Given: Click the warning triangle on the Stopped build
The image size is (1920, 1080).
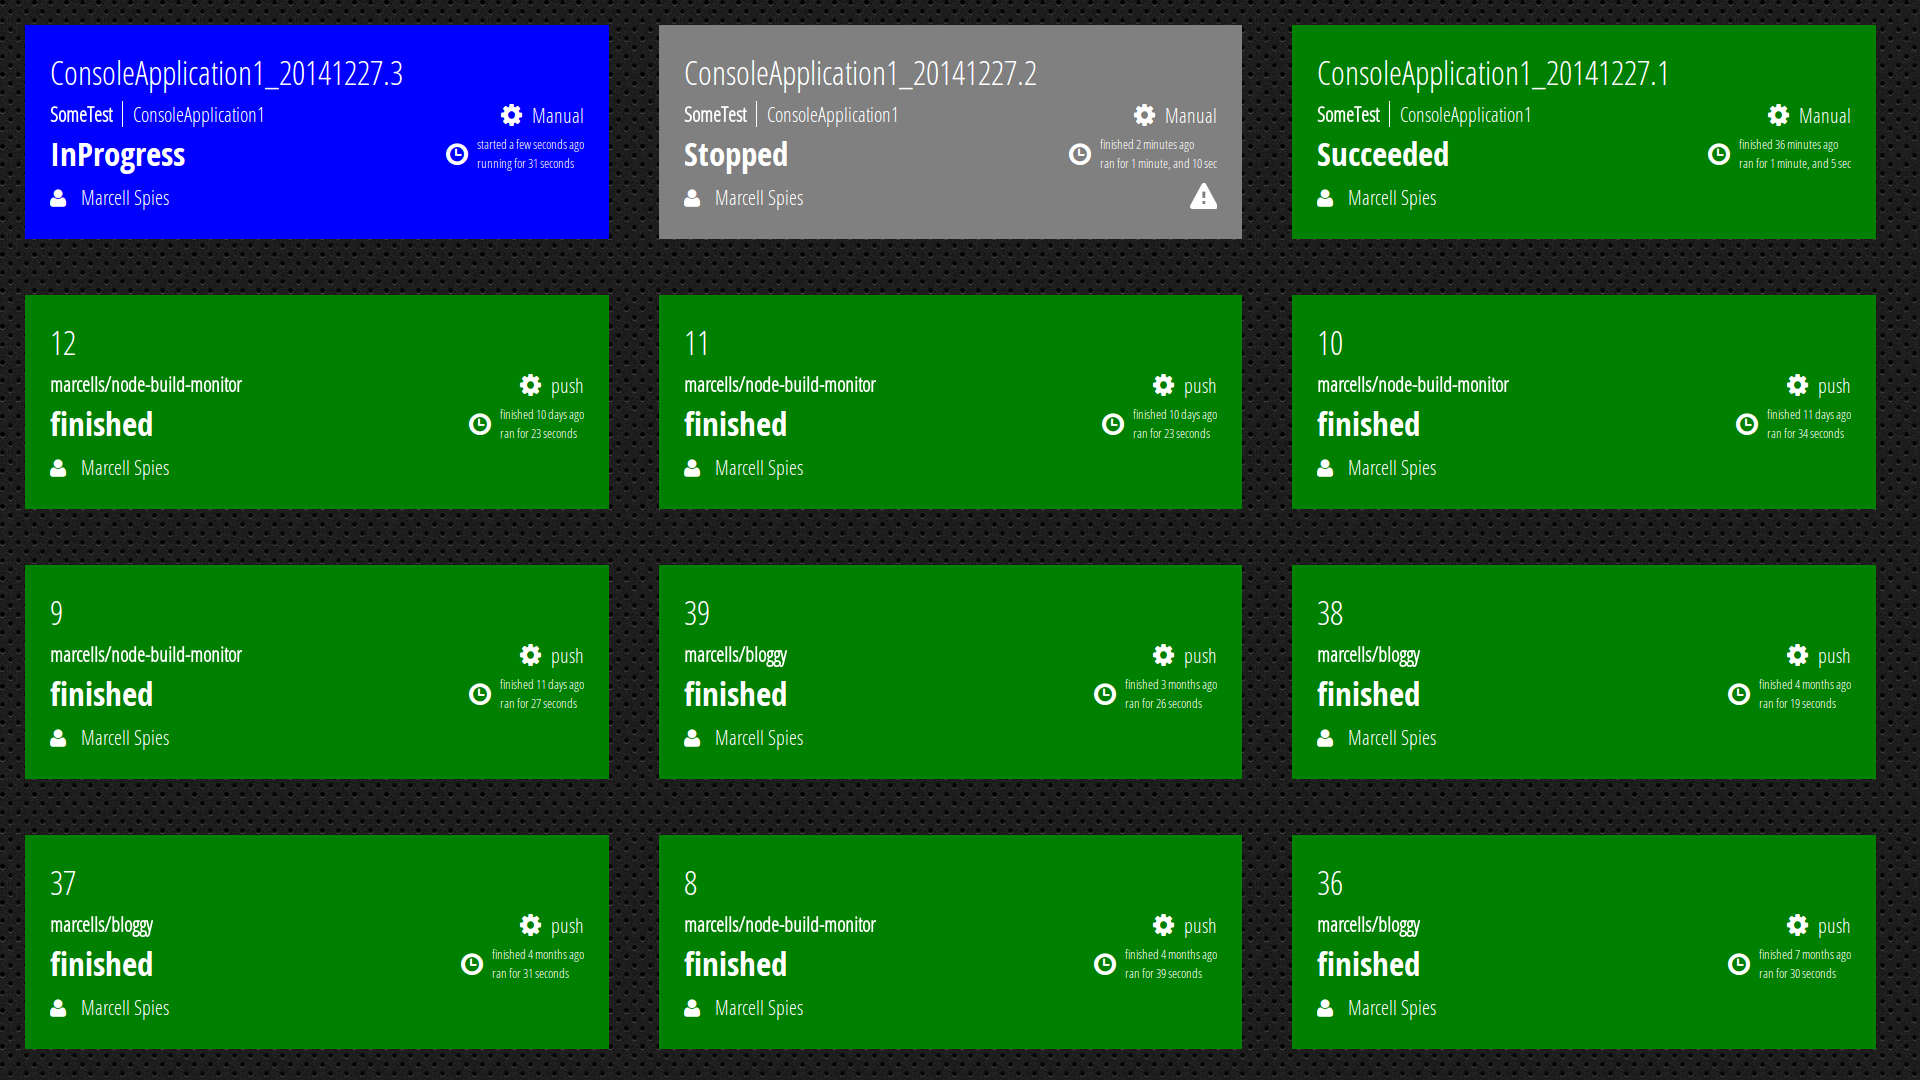Looking at the screenshot, I should click(1203, 197).
